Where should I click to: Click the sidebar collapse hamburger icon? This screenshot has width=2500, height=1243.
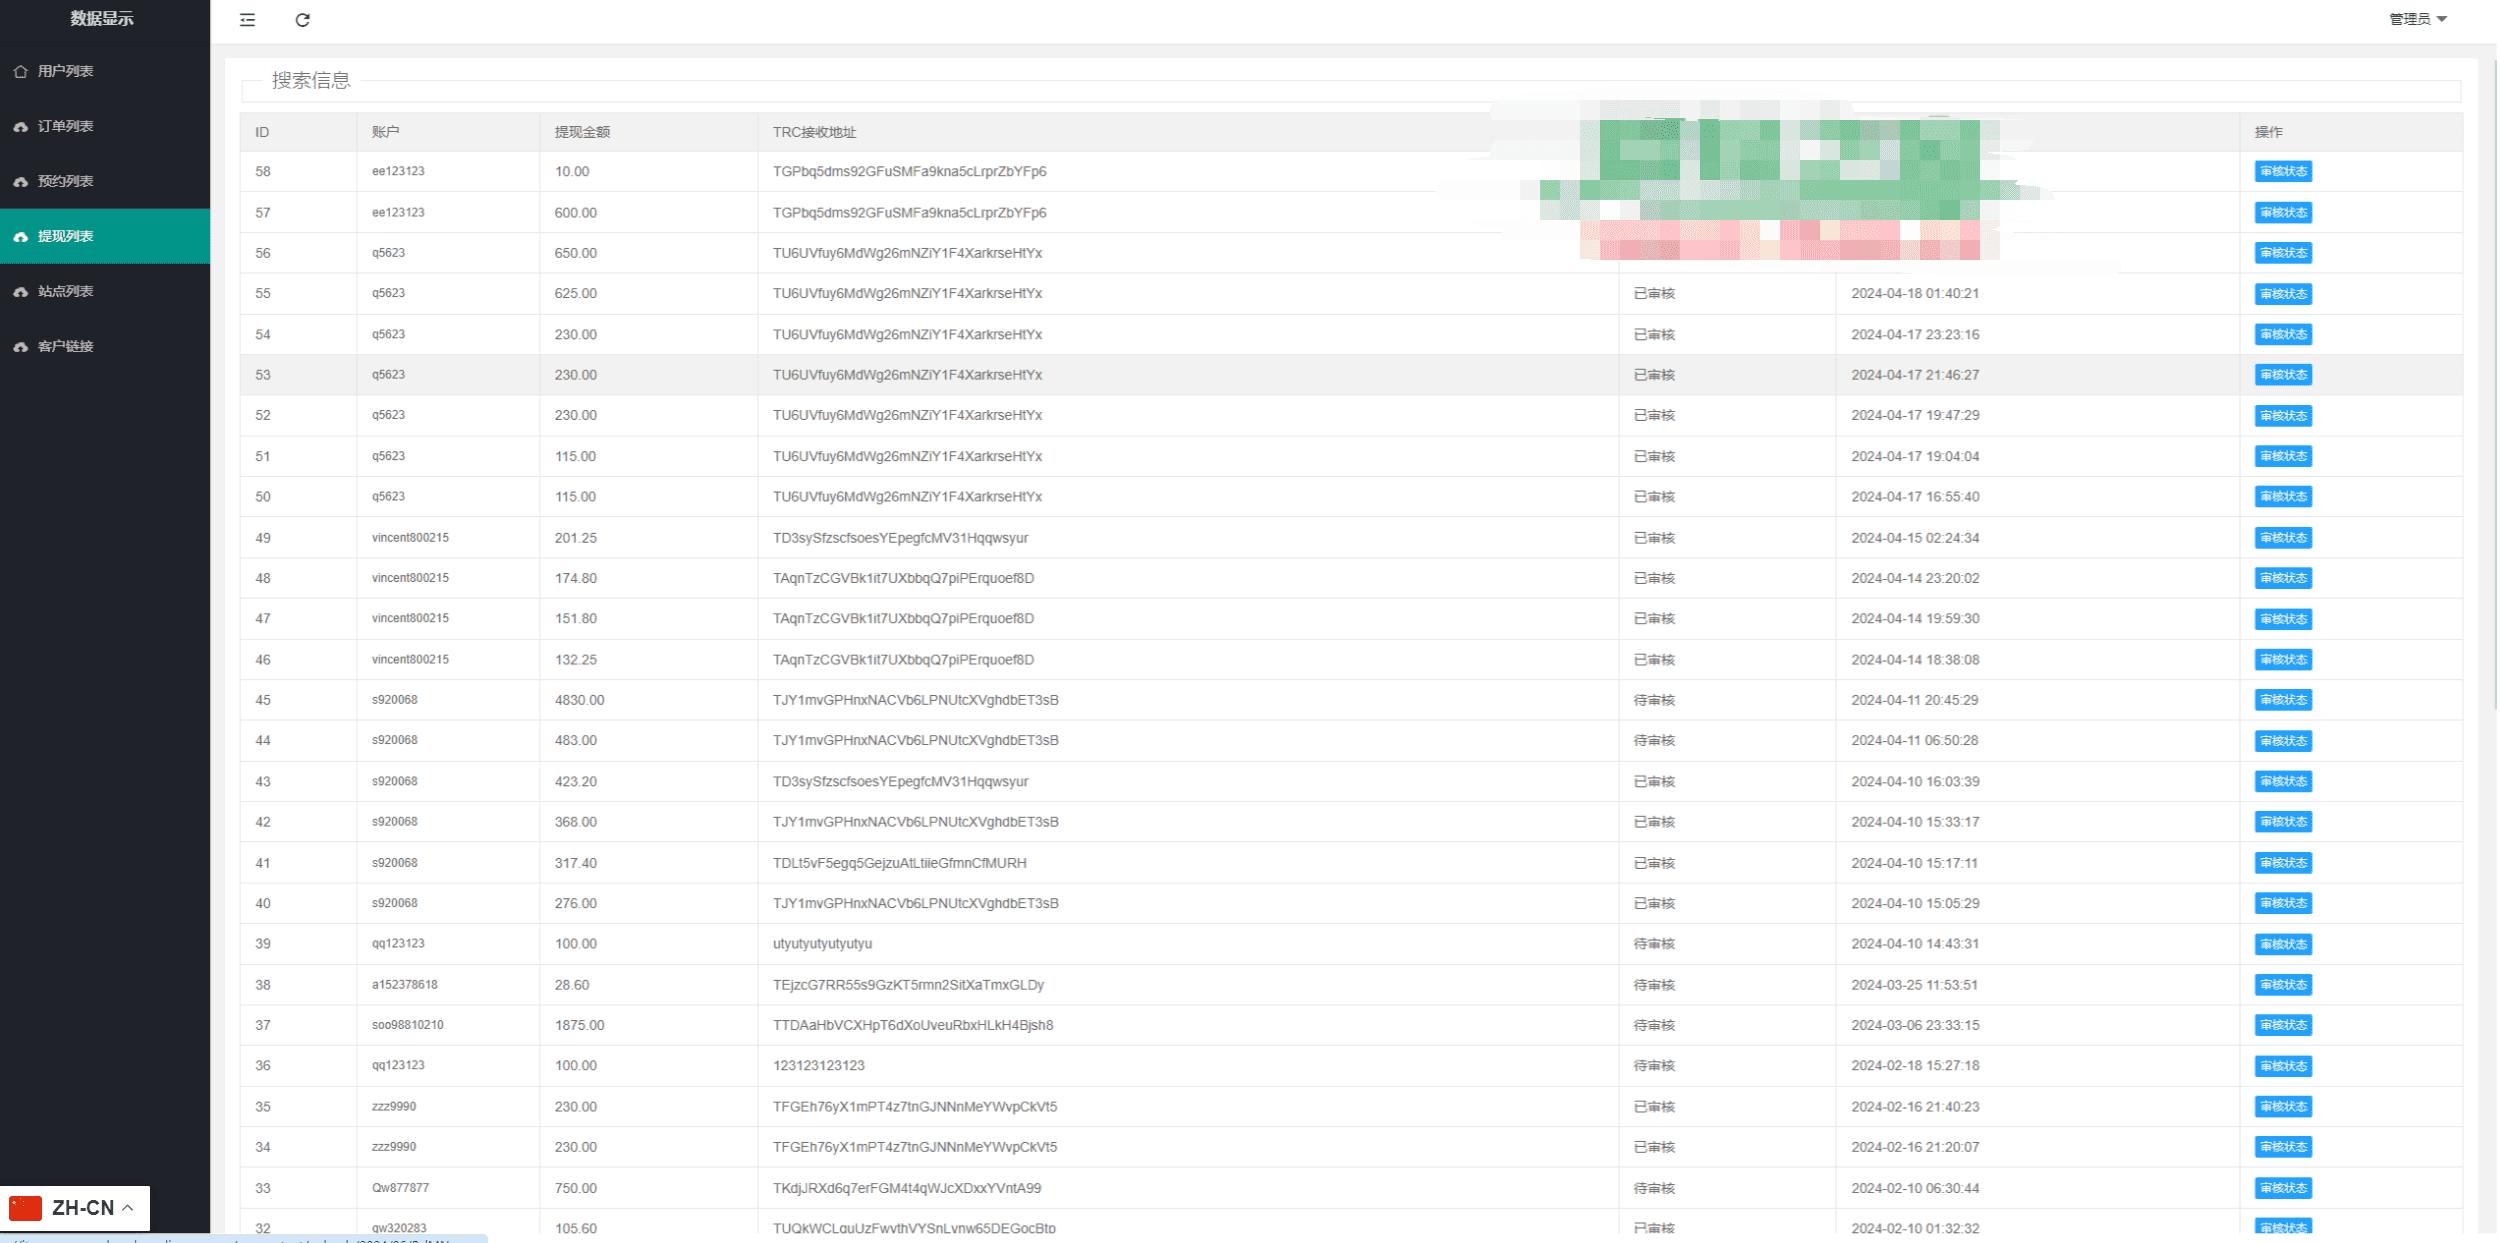(247, 20)
